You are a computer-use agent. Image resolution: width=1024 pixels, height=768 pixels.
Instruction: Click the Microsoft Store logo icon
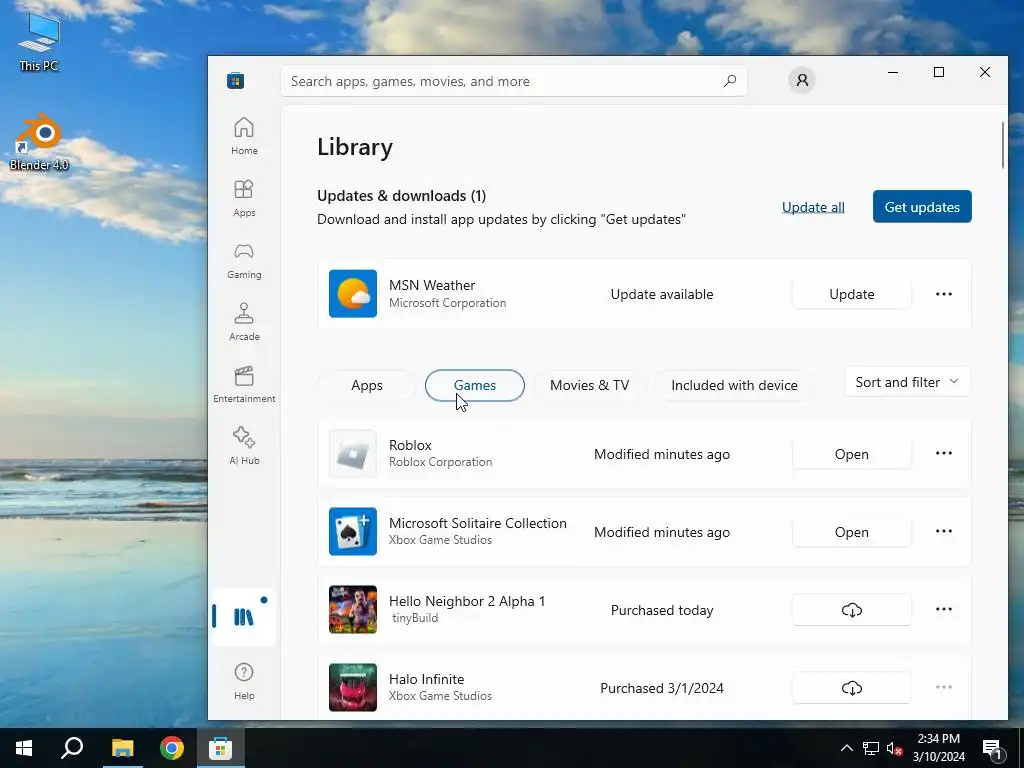[236, 81]
